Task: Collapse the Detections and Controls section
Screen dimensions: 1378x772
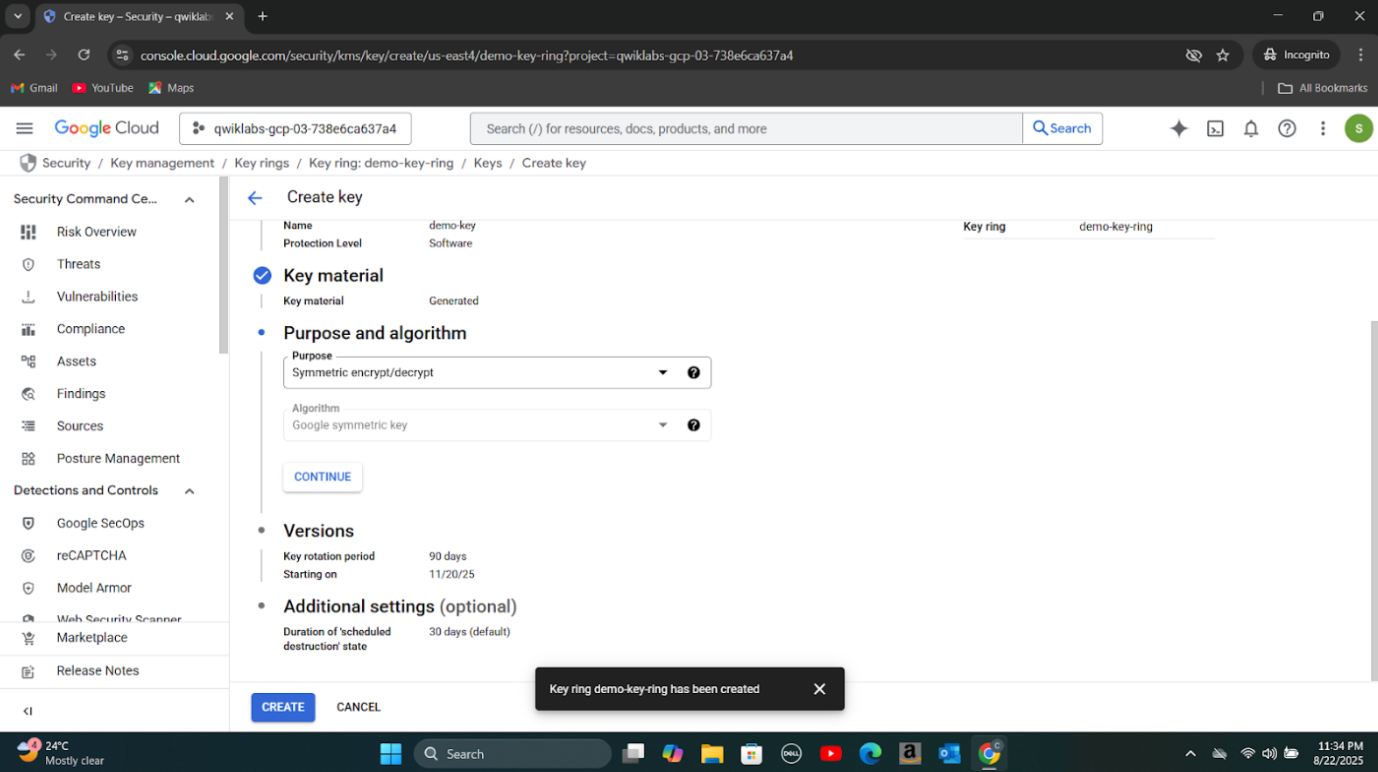Action: tap(189, 491)
